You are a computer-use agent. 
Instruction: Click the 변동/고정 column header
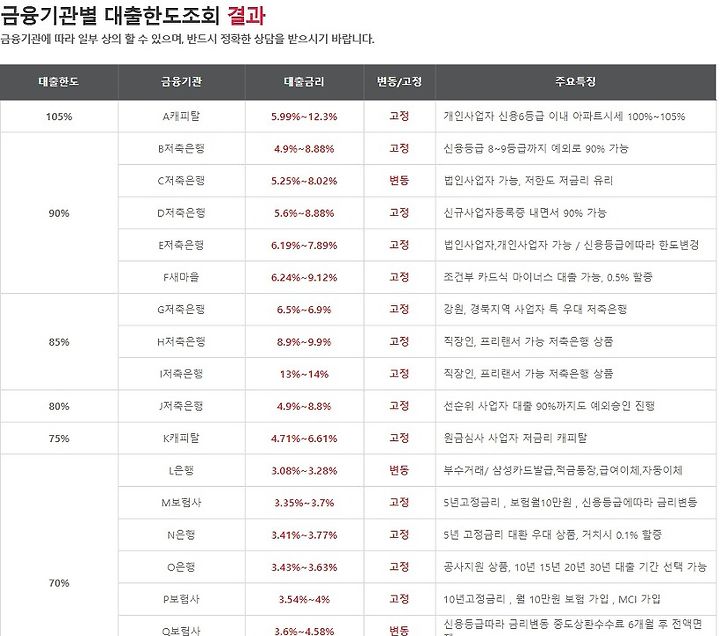(x=399, y=82)
